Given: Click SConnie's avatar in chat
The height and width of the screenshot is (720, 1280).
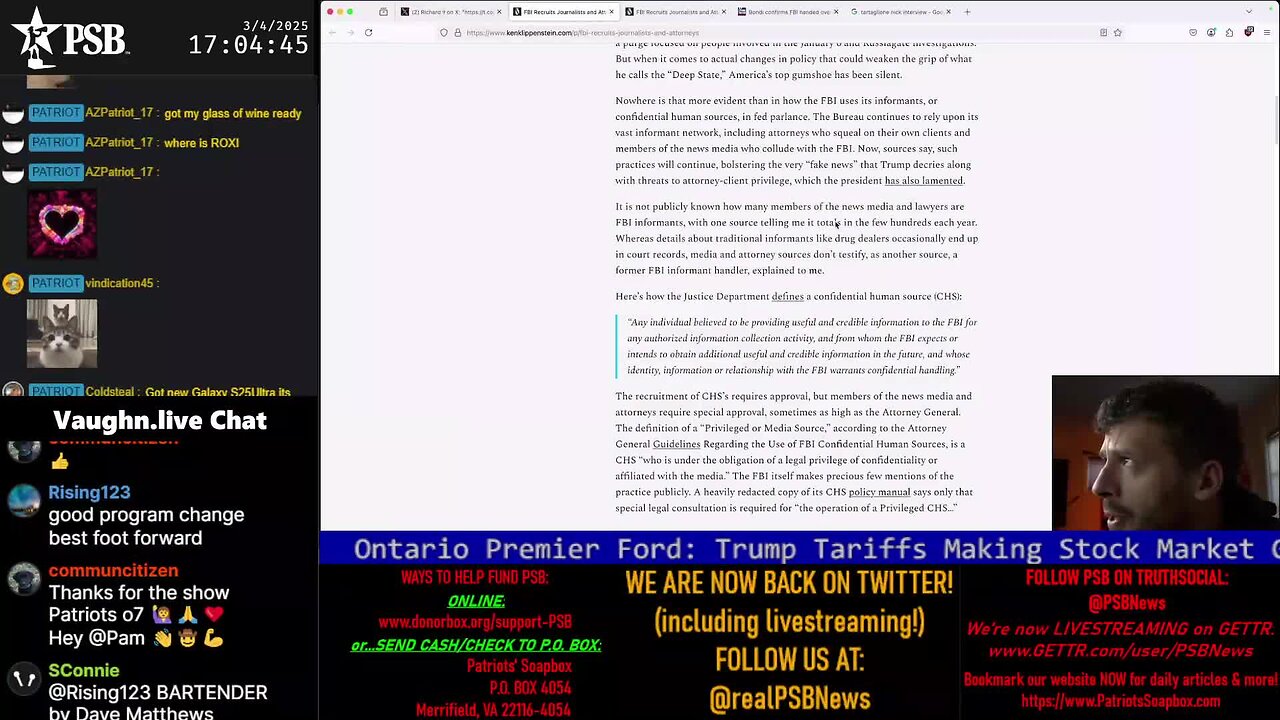Looking at the screenshot, I should point(23,679).
